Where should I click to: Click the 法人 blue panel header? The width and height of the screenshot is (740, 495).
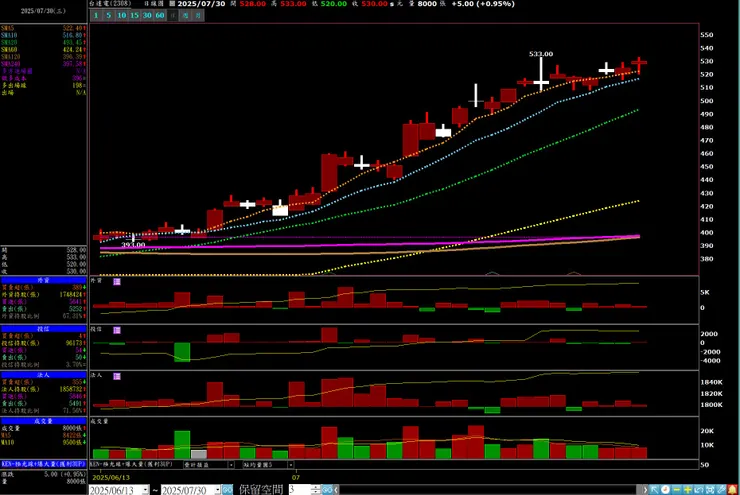click(43, 375)
